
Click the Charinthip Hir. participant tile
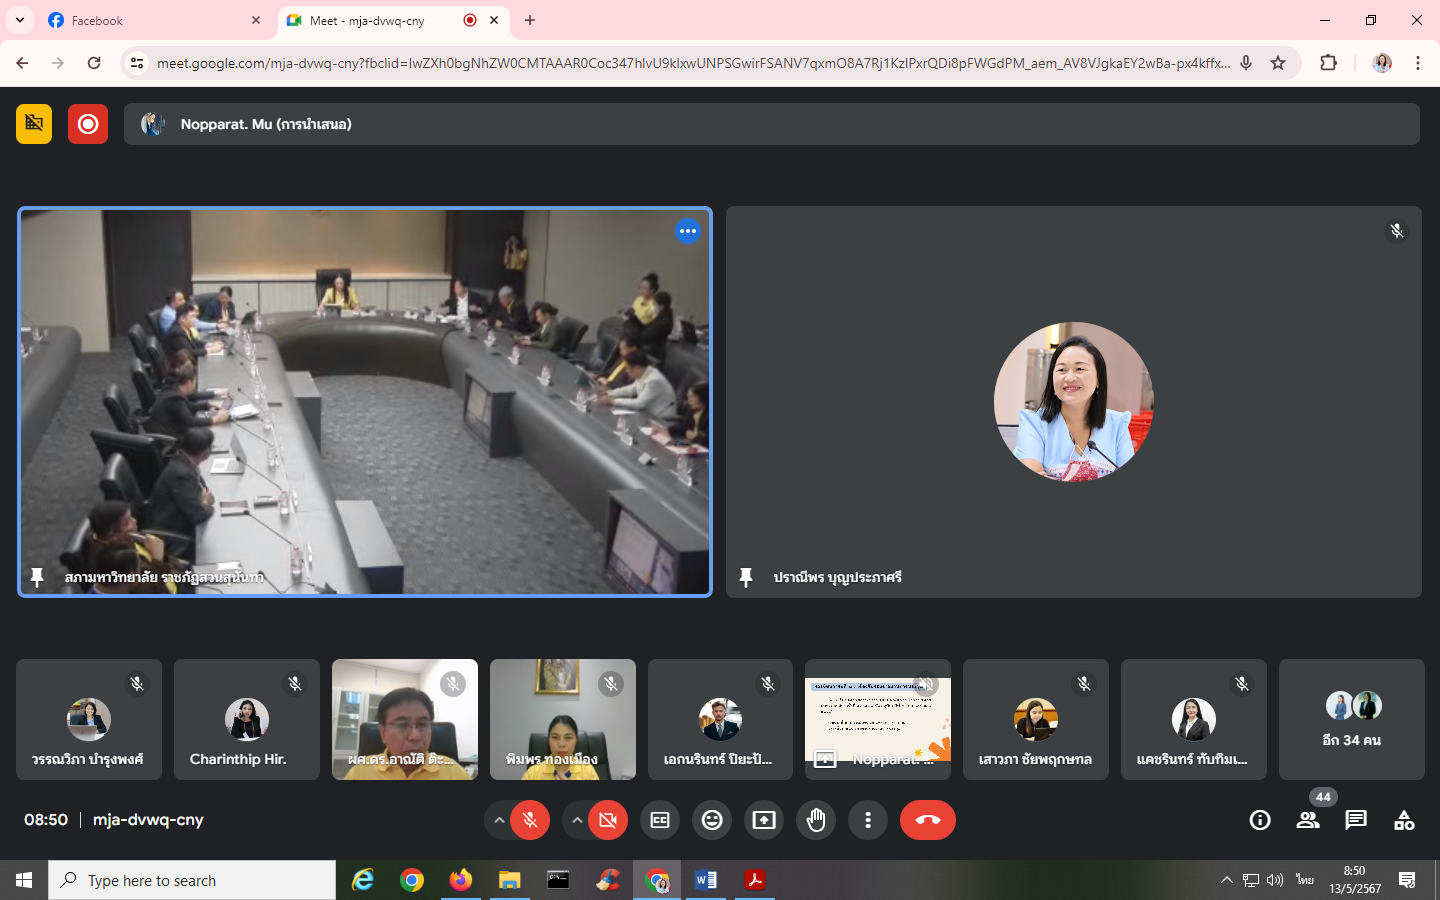[247, 720]
